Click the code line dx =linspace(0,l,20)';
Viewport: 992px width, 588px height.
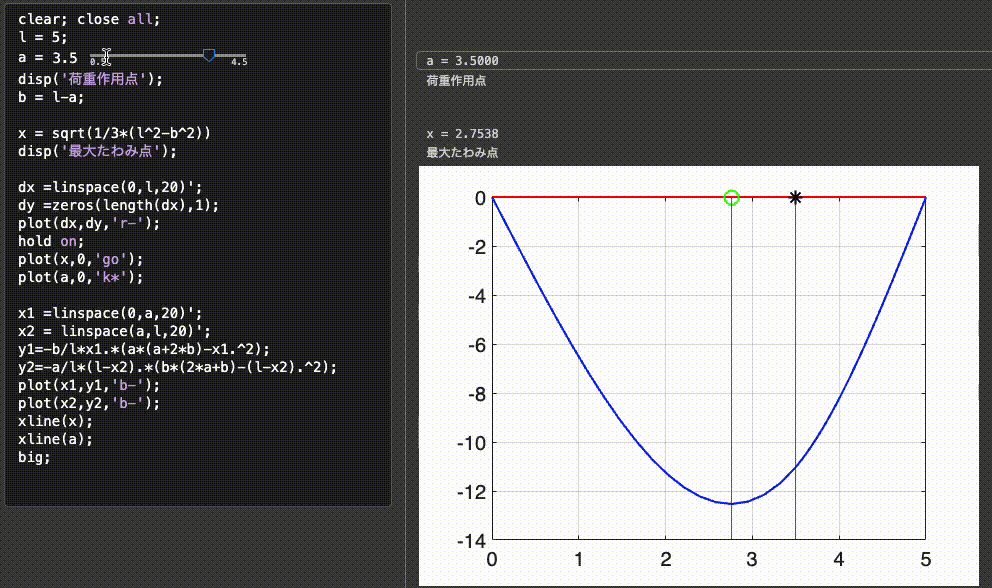110,187
